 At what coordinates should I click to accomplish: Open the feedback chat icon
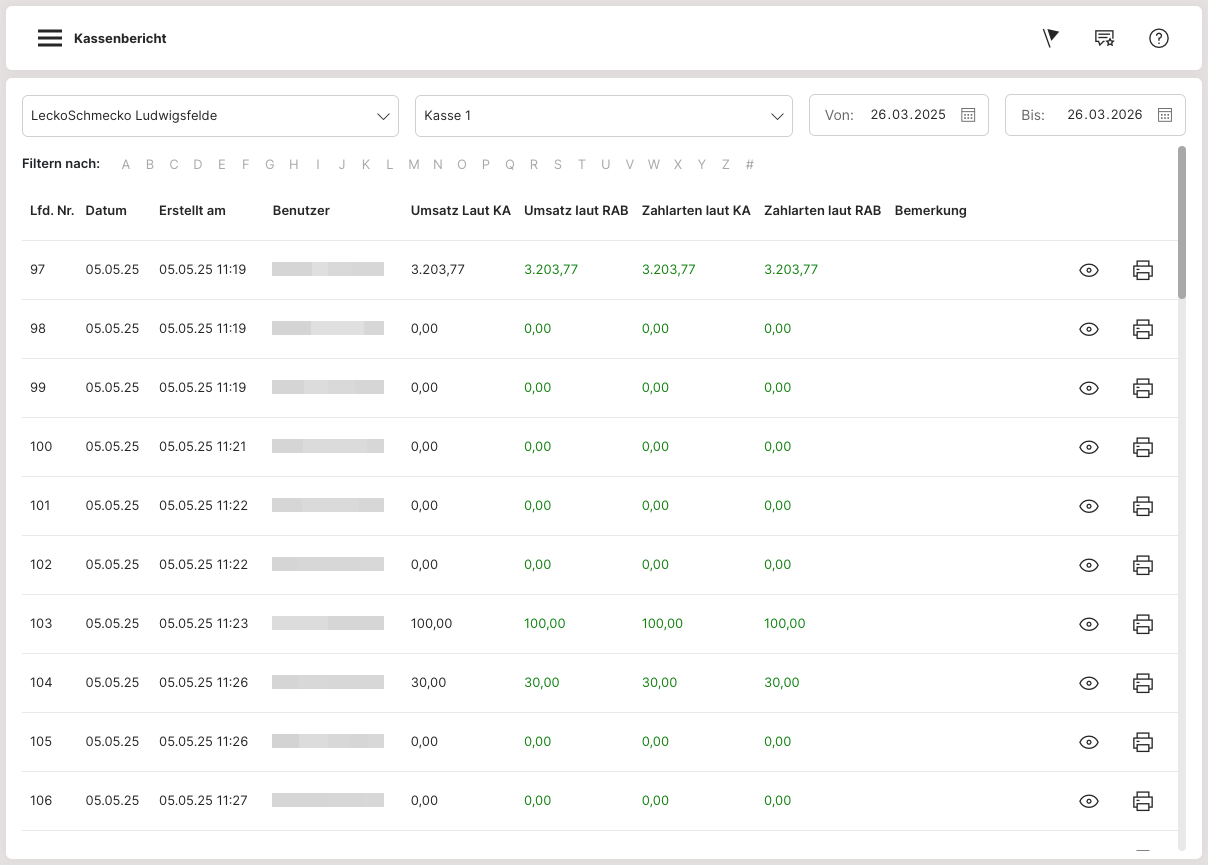point(1104,39)
